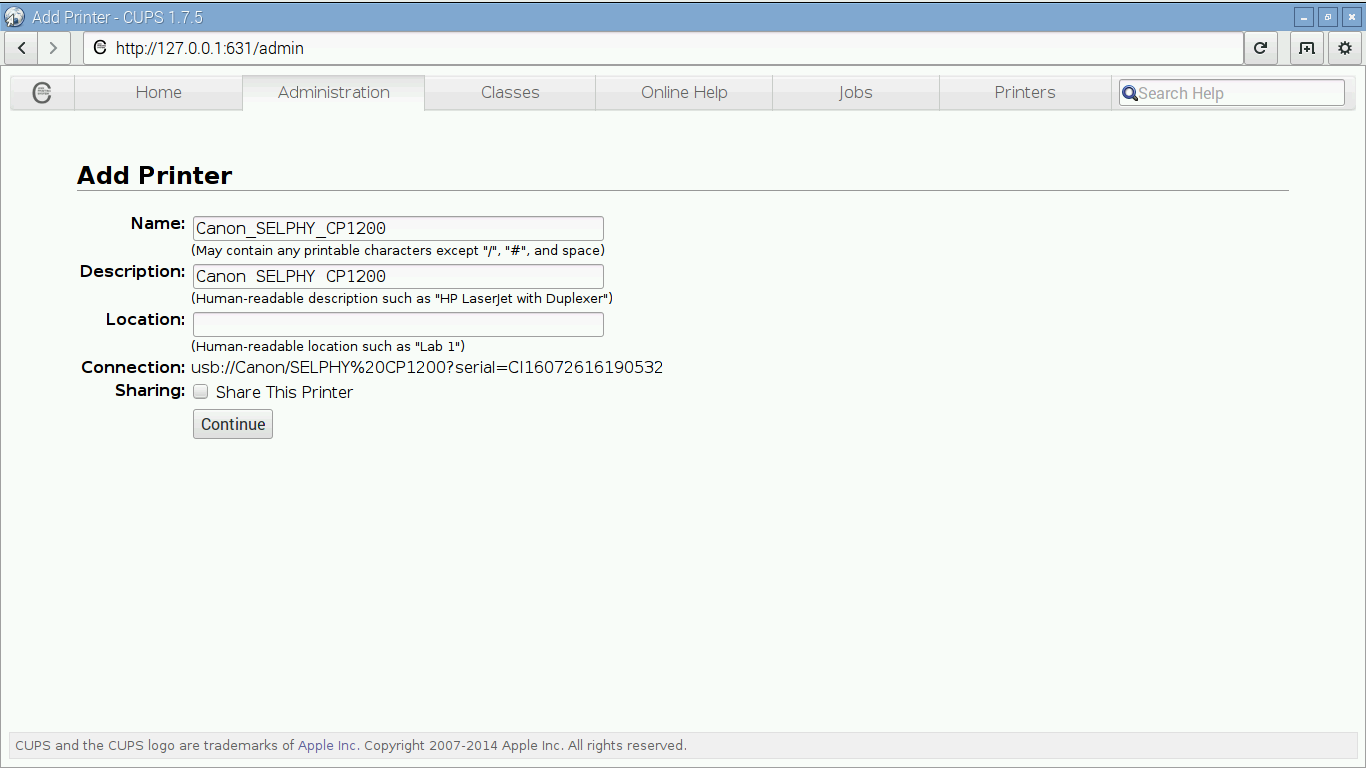Click the Search Help field
Viewport: 1366px width, 768px height.
point(1232,93)
